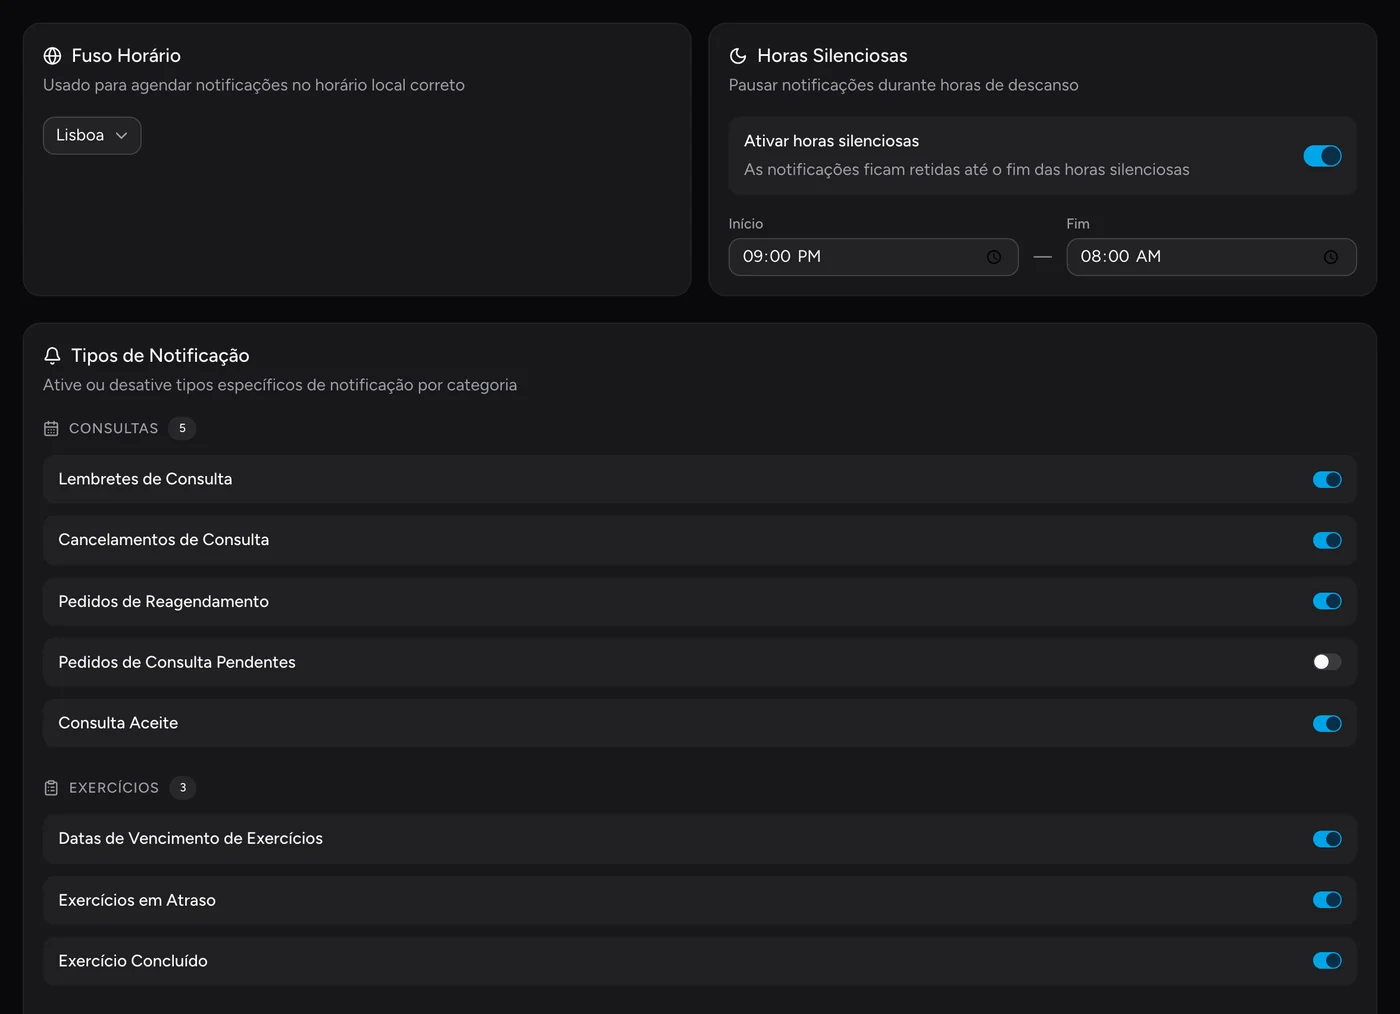Click the Horas Silenciosas heading text

(x=832, y=56)
